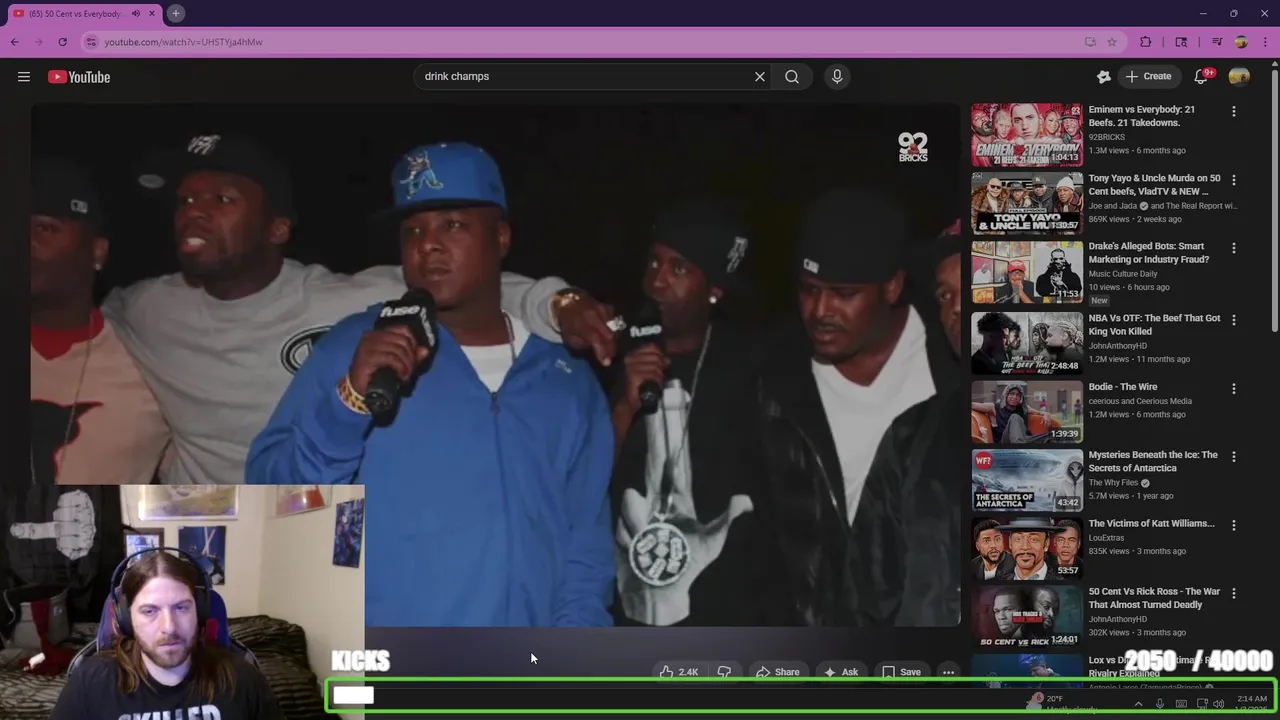
Task: Open Mysteries Beneath the Ice video
Action: [x=1152, y=462]
